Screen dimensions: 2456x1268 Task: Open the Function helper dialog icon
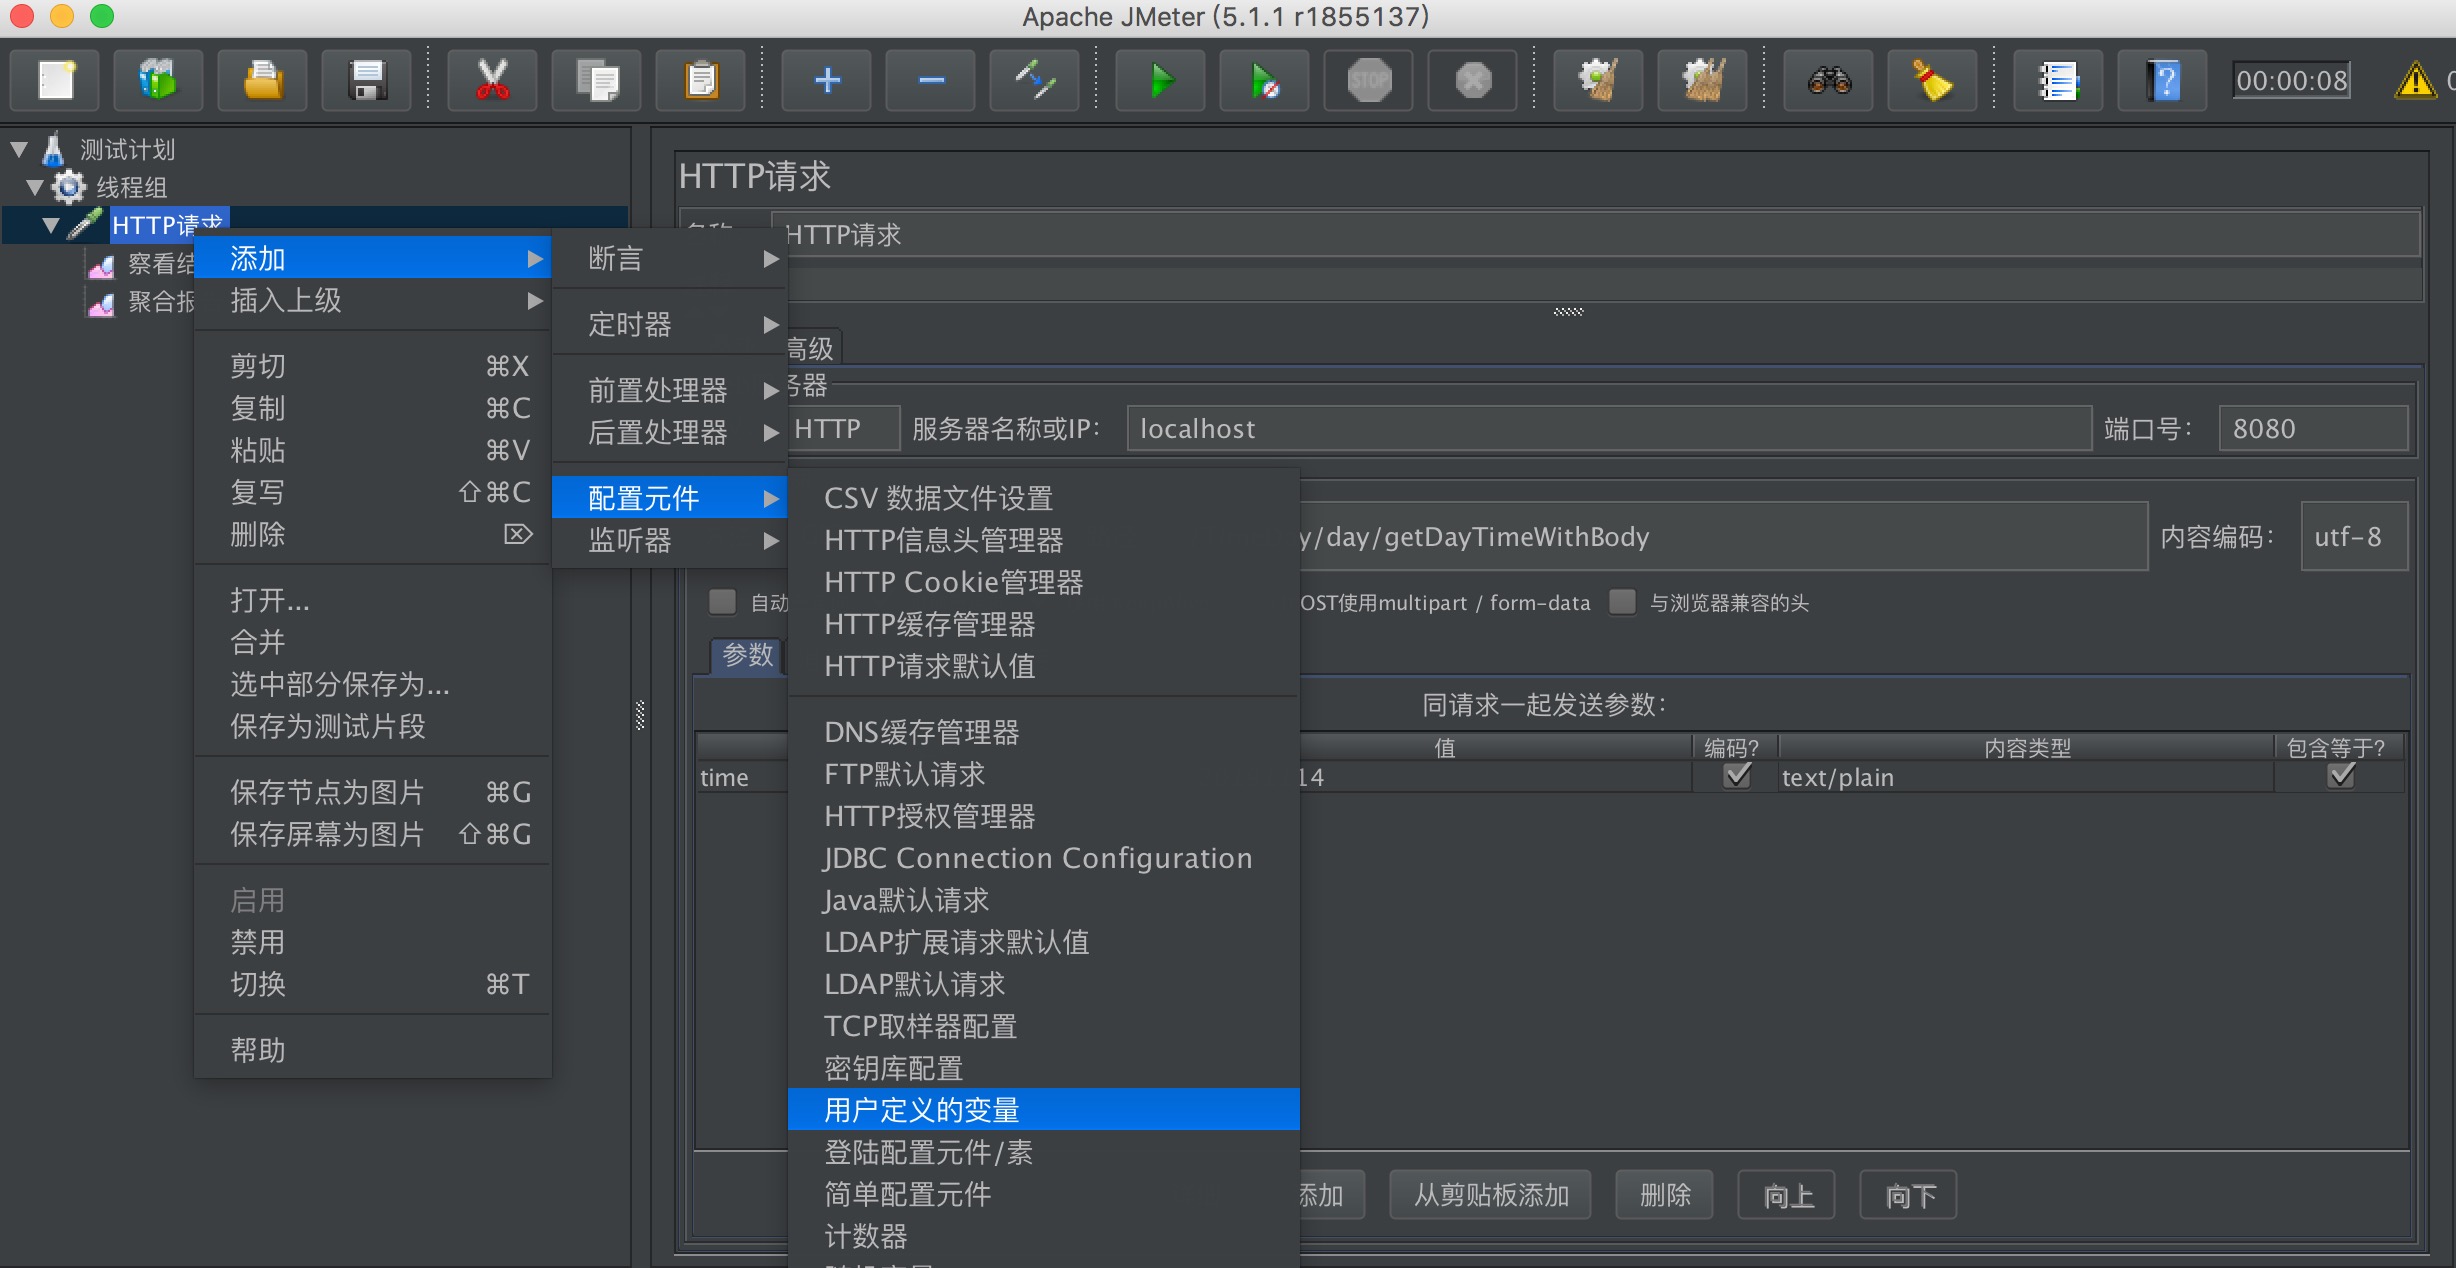2058,80
